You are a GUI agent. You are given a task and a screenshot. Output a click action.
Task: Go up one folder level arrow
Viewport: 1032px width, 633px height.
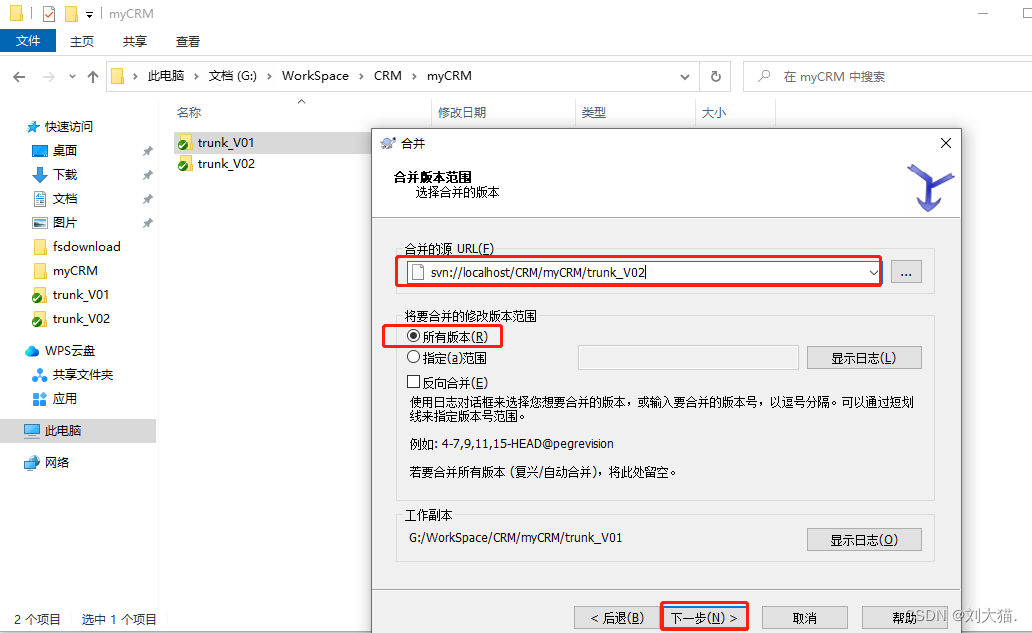[93, 76]
